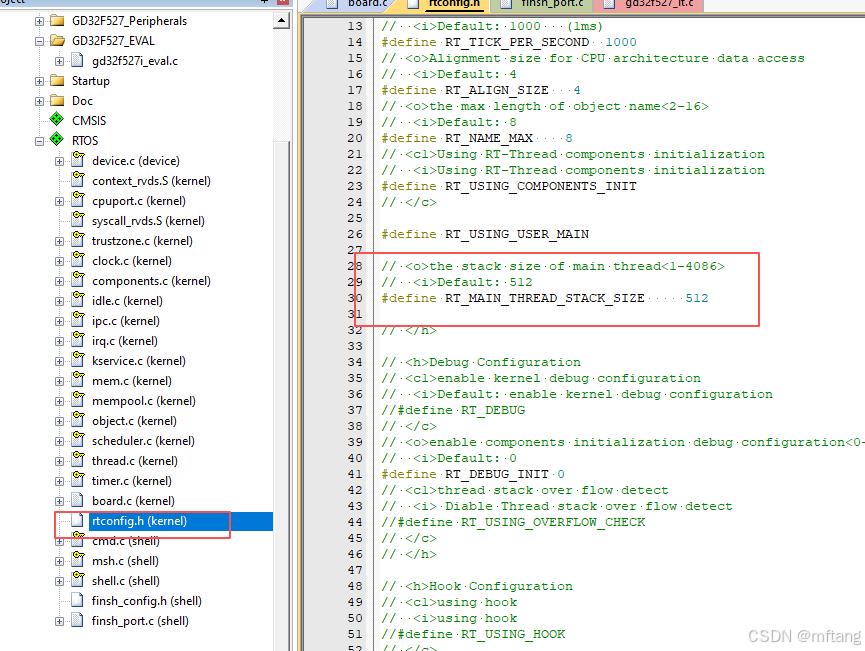Click the kservice.c key file icon

(x=78, y=359)
